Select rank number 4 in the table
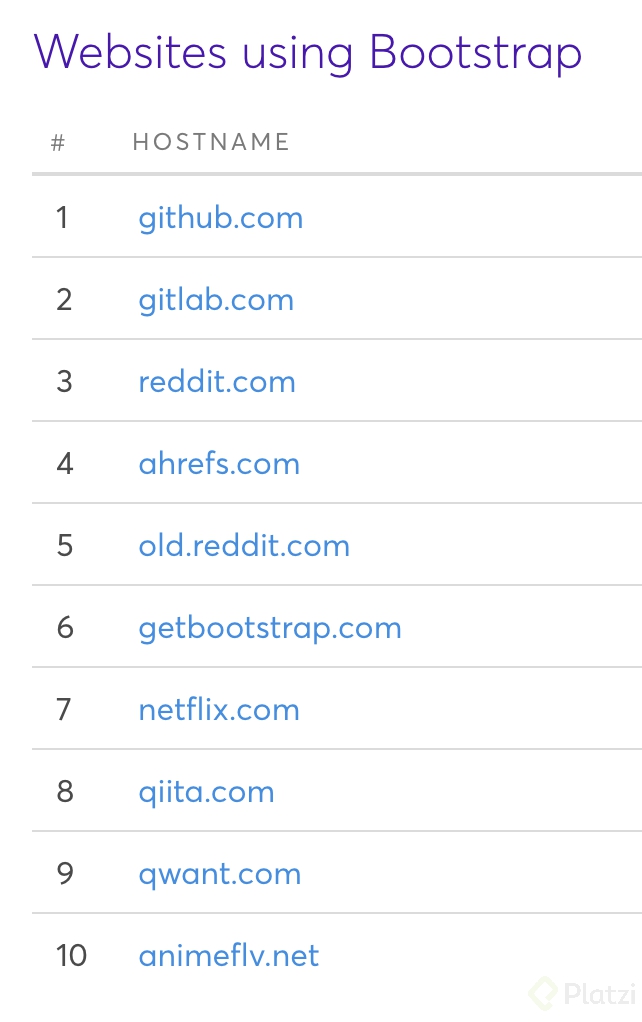The image size is (642, 1022). click(65, 464)
